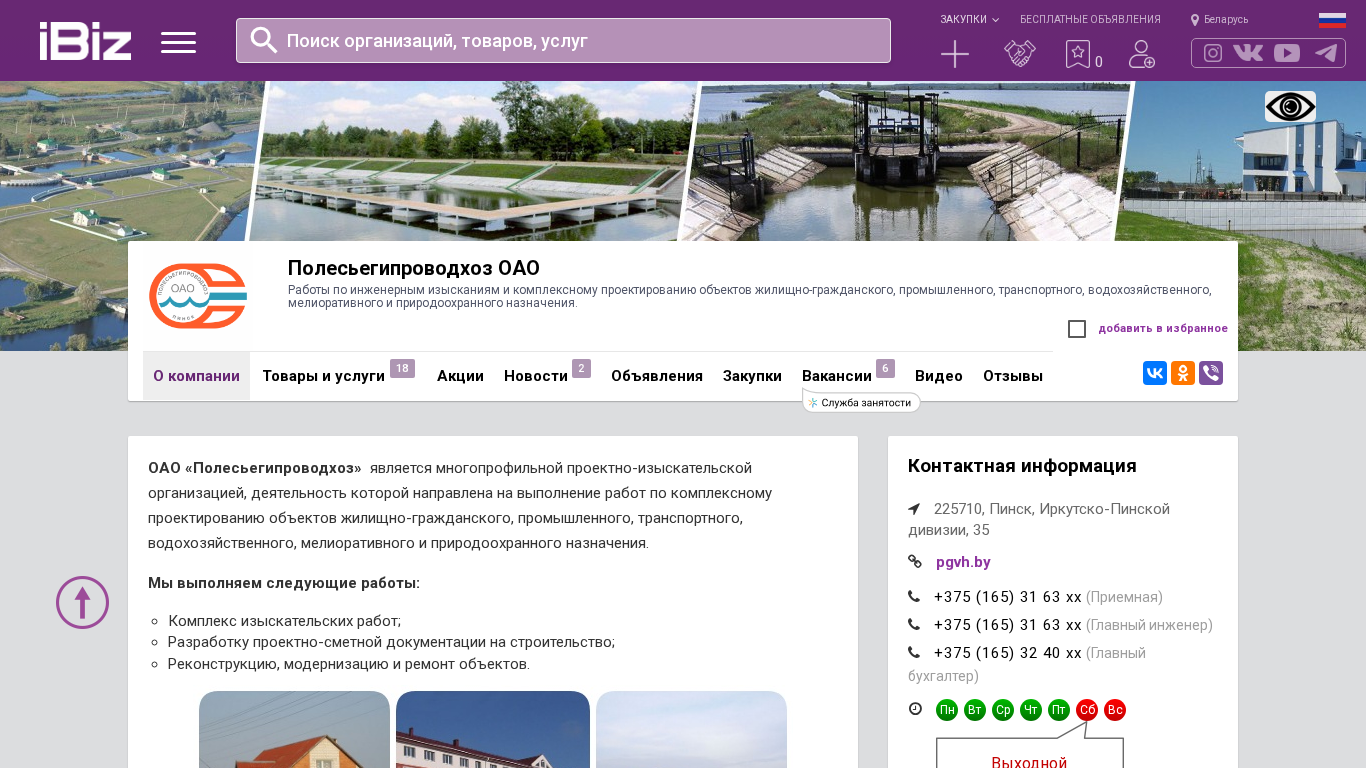1366x768 pixels.
Task: Check the добавить в избранное checkbox
Action: click(1077, 329)
